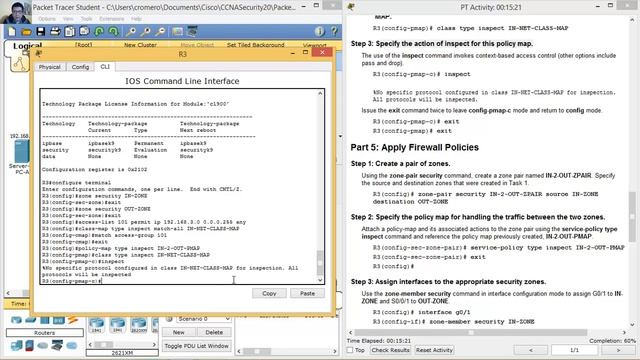This screenshot has height=360, width=640.
Task: Click the Server-PT device in the workspace
Action: click(22, 152)
